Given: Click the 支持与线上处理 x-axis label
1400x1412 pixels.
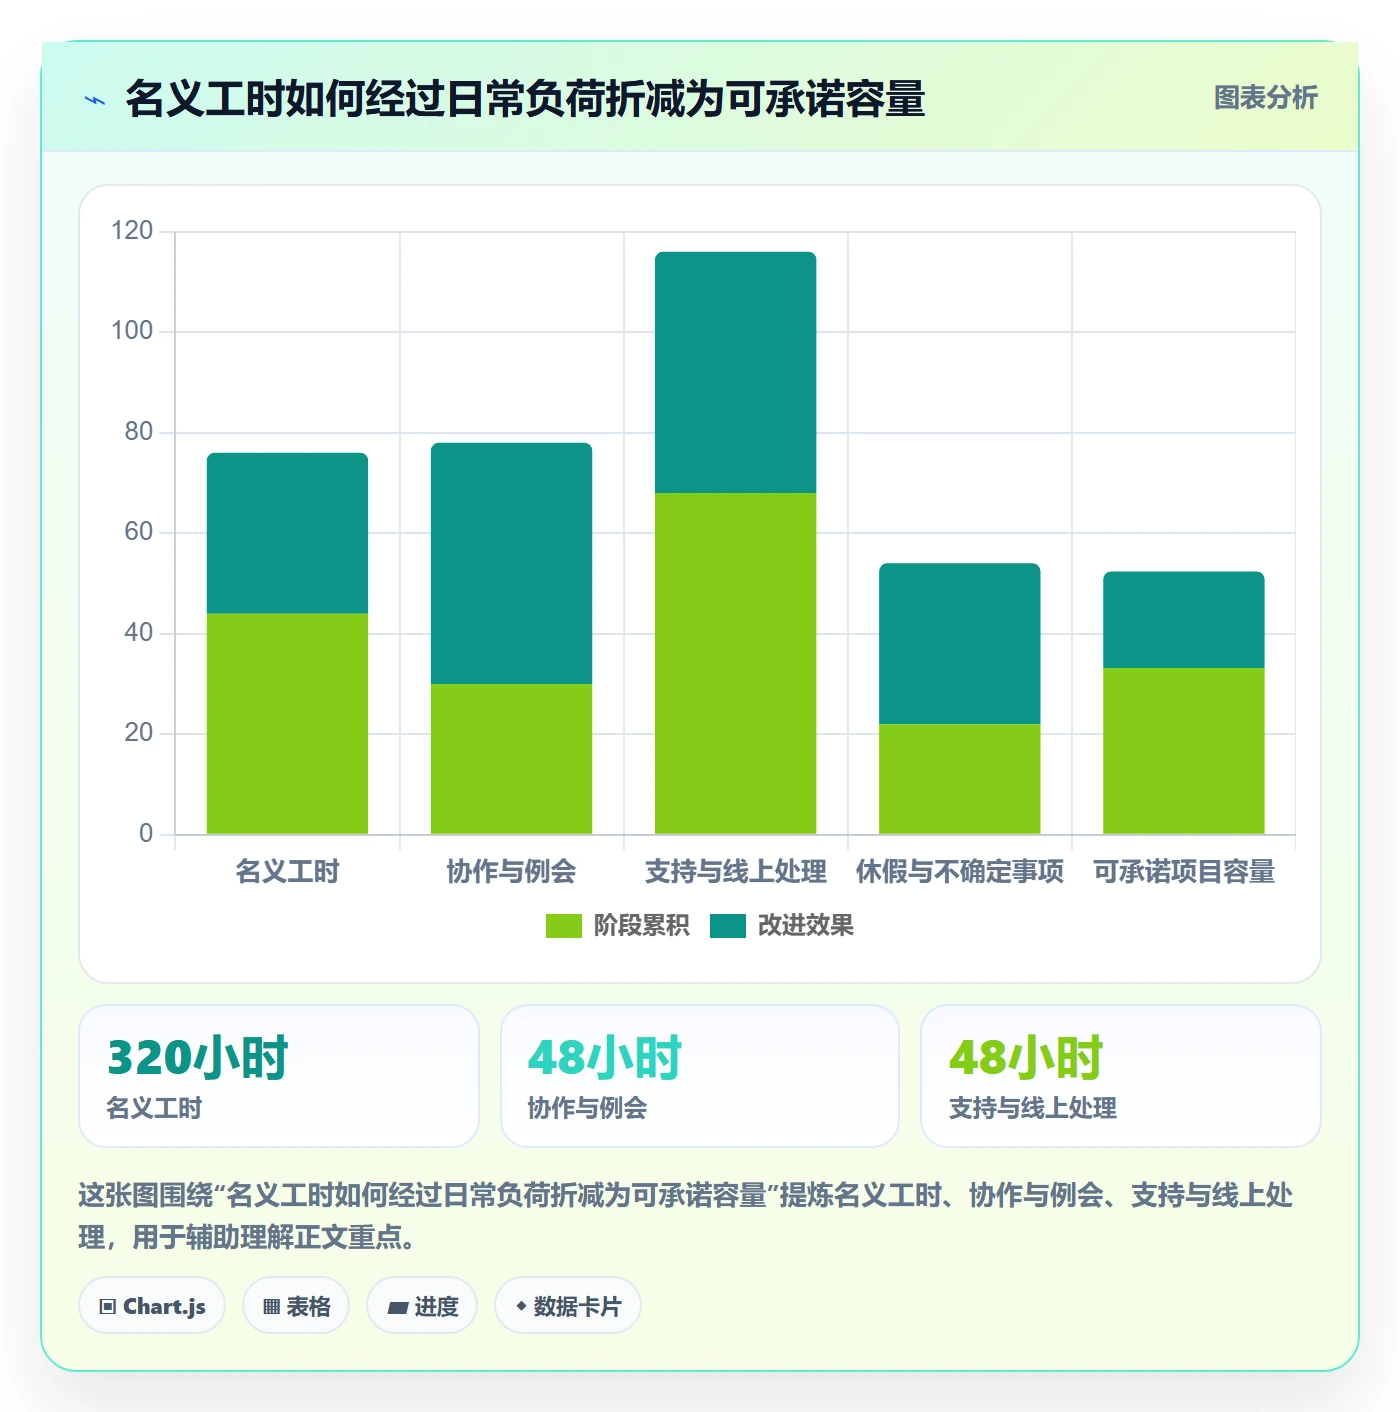Looking at the screenshot, I should (x=735, y=872).
